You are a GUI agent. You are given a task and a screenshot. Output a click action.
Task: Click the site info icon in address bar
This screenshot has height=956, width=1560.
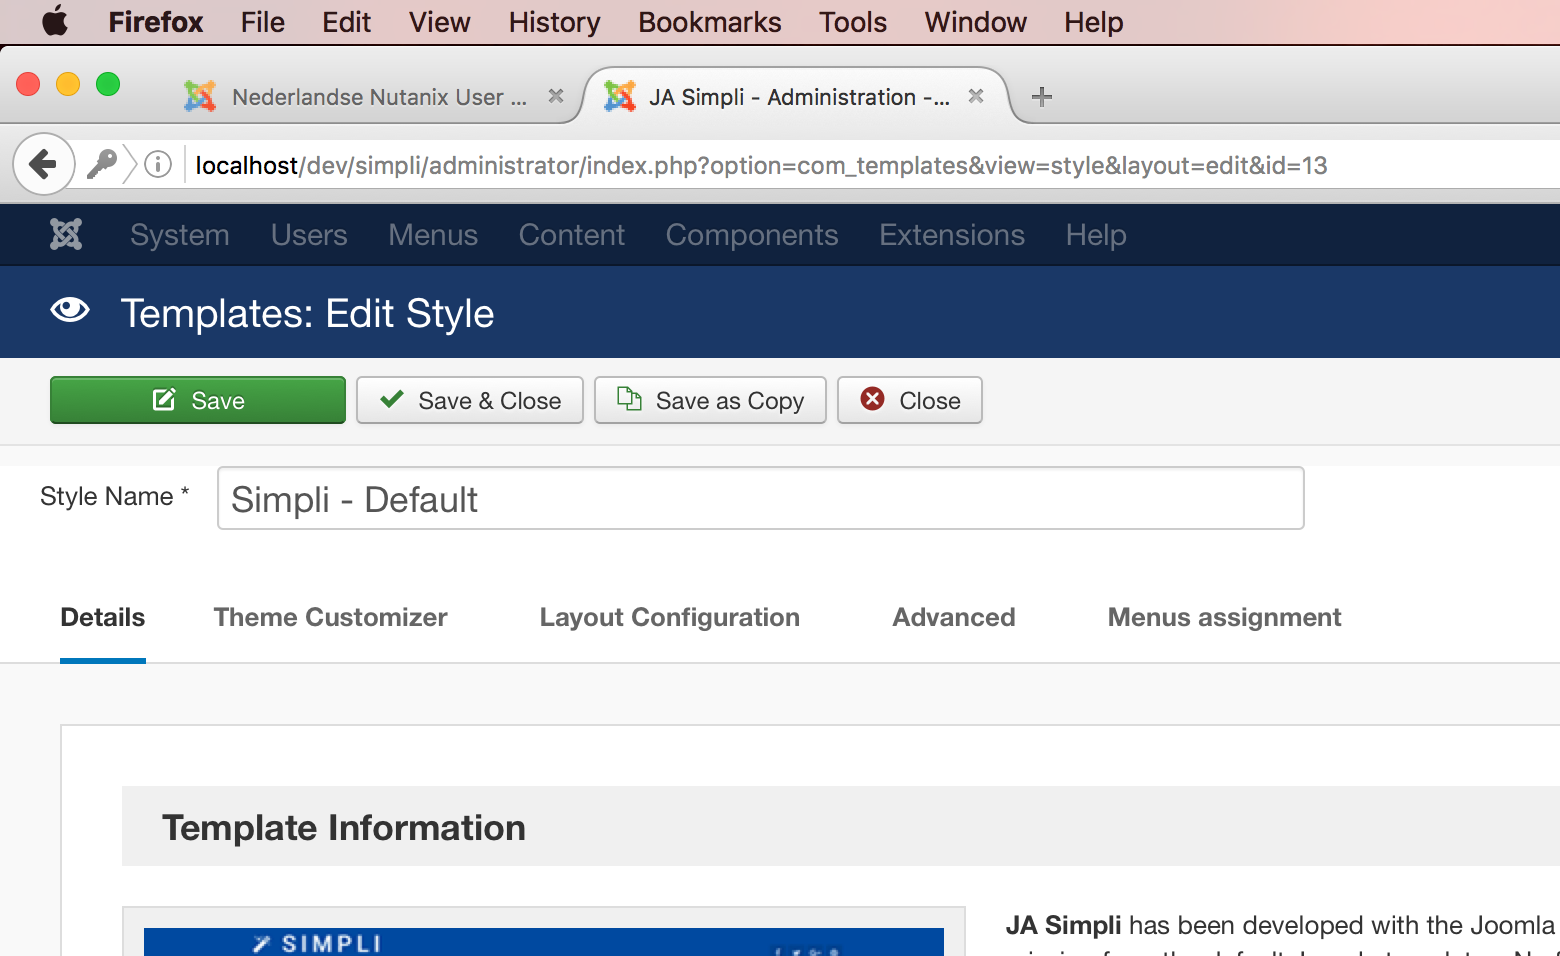[x=158, y=164]
